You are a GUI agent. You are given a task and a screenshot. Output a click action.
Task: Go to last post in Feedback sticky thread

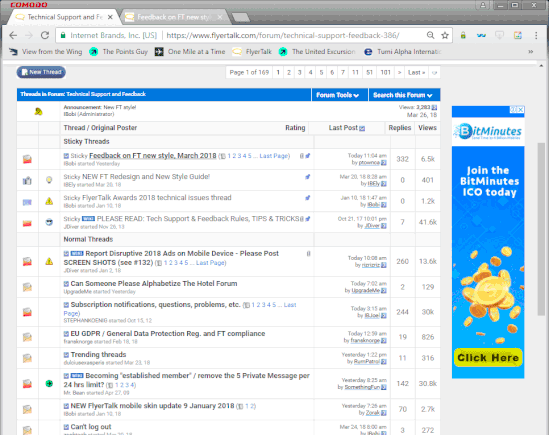384,163
